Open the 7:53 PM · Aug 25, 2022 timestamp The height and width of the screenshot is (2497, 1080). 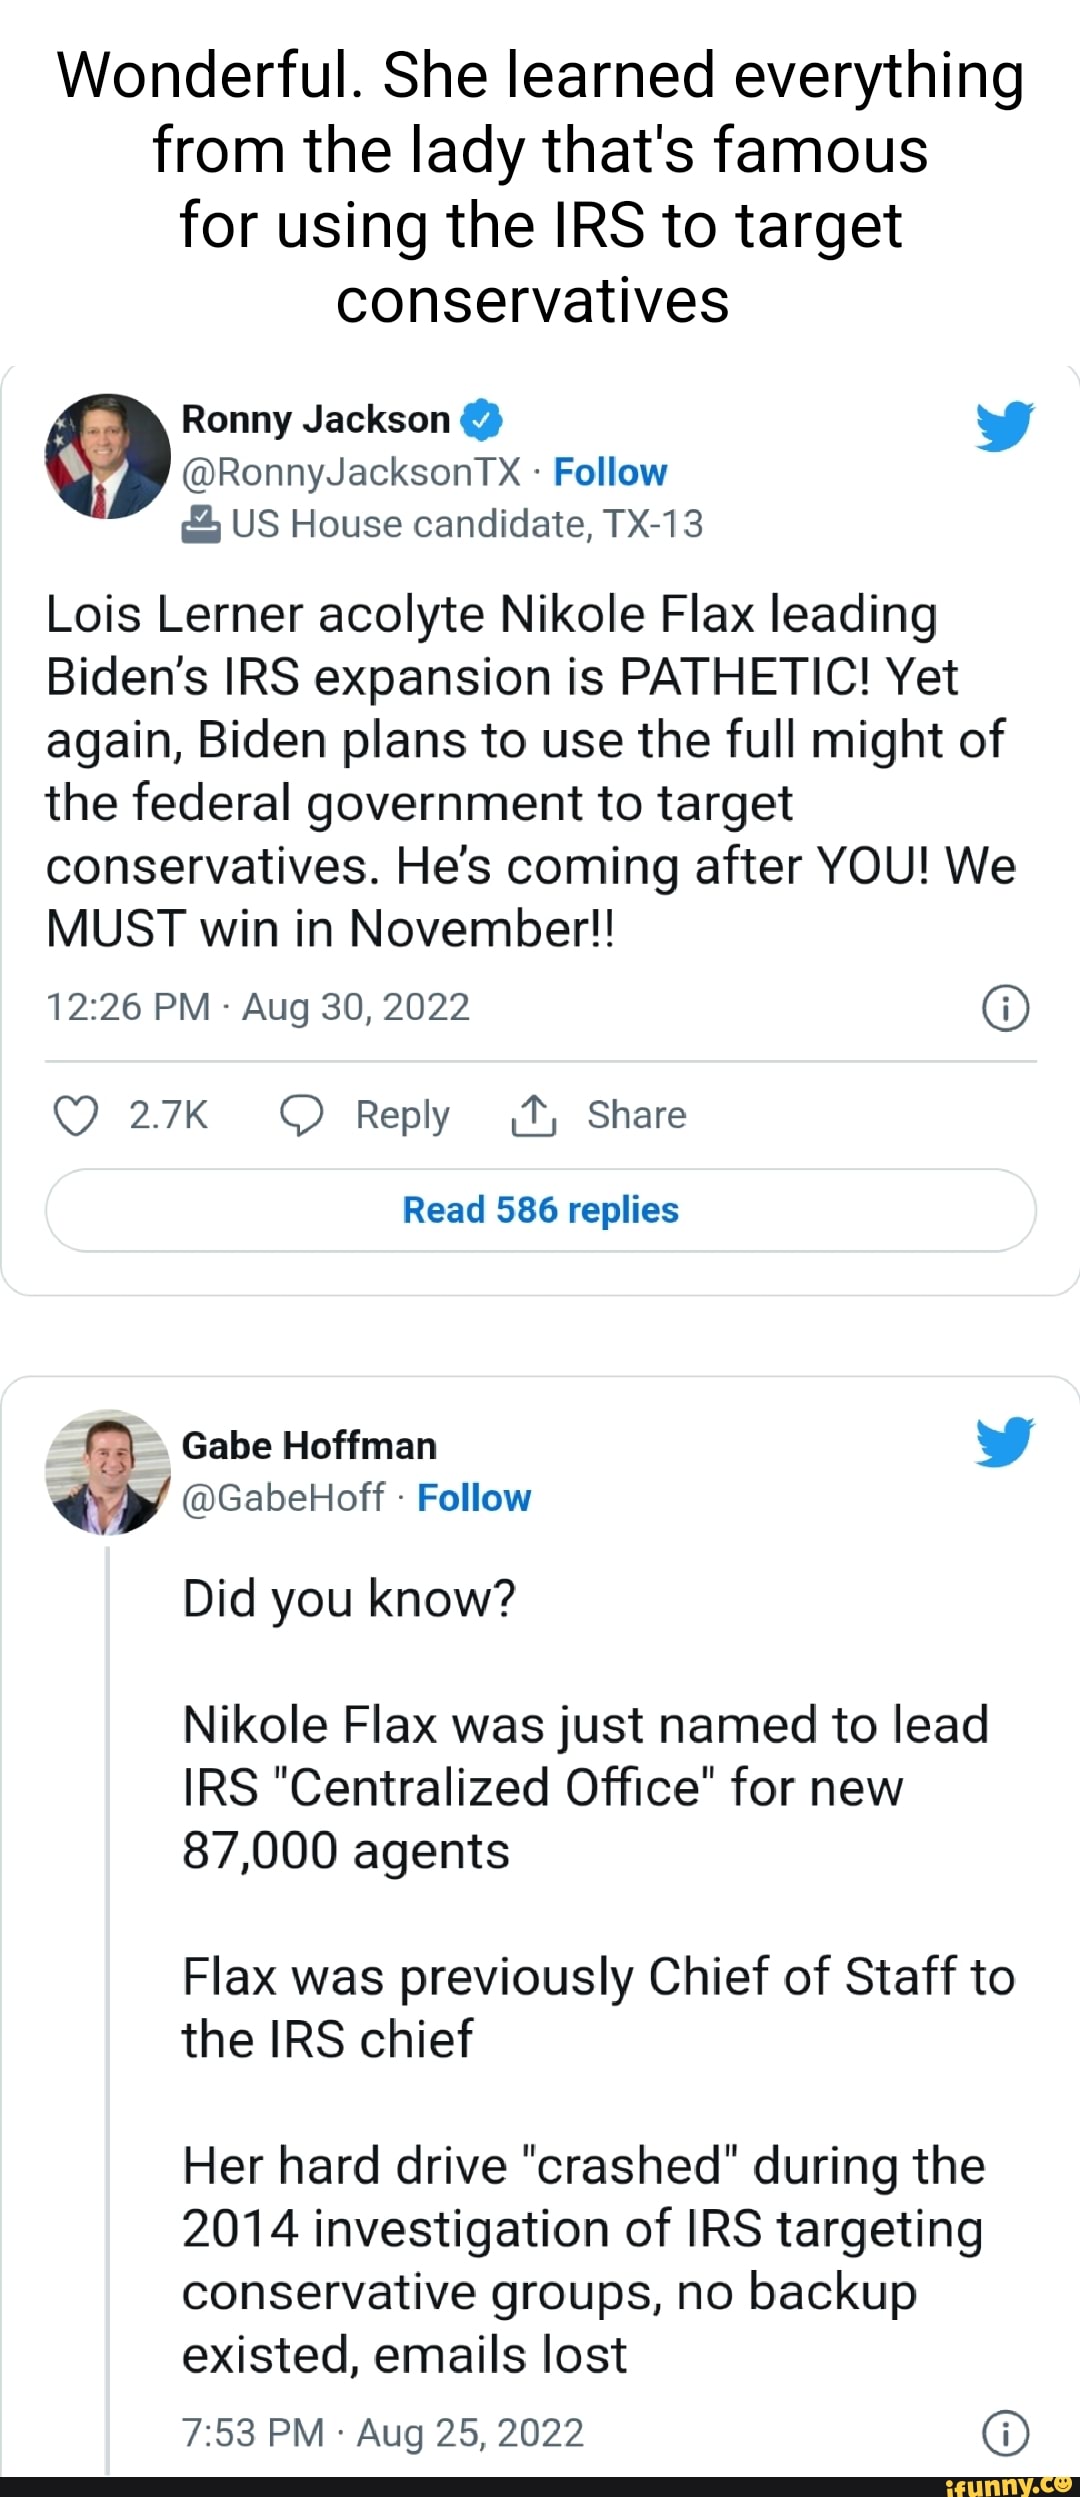coord(383,2433)
